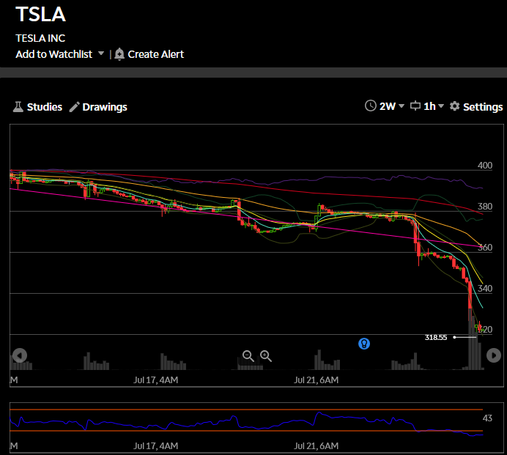Image resolution: width=507 pixels, height=455 pixels.
Task: Click the Jul 21, 6AM label on the price chart
Action: (x=316, y=380)
